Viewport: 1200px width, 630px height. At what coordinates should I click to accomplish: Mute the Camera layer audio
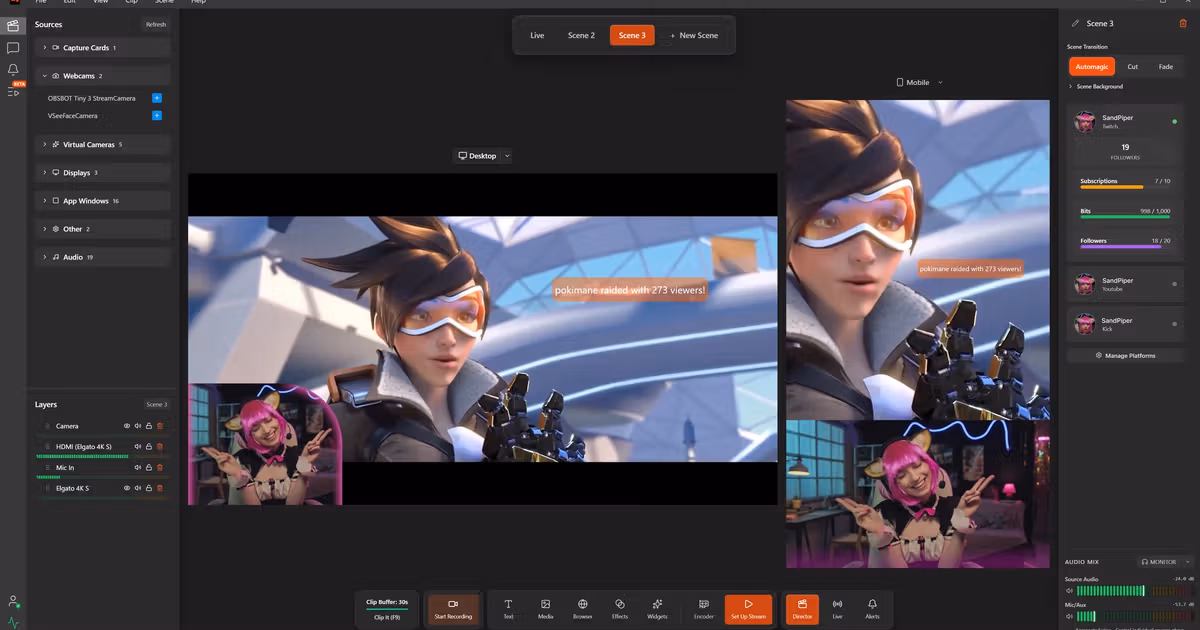pos(138,426)
